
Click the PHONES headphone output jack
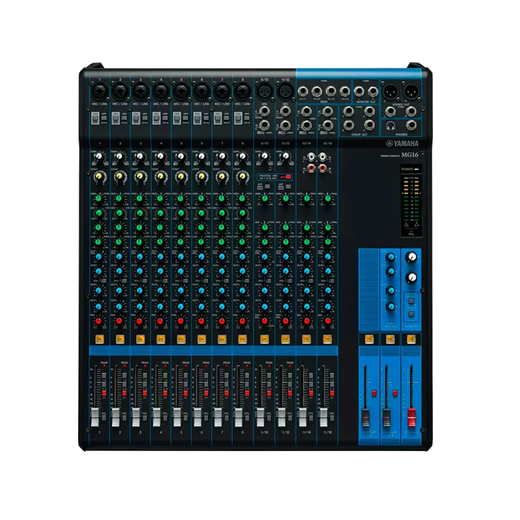pyautogui.click(x=411, y=125)
